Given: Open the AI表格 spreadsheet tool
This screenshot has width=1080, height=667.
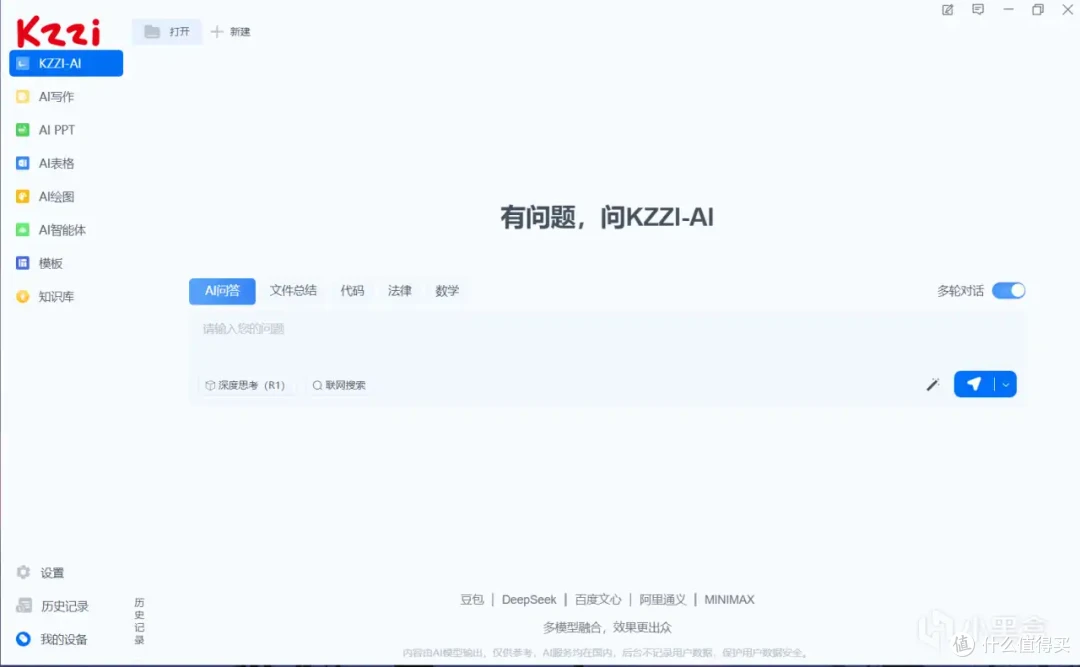Looking at the screenshot, I should click(56, 163).
